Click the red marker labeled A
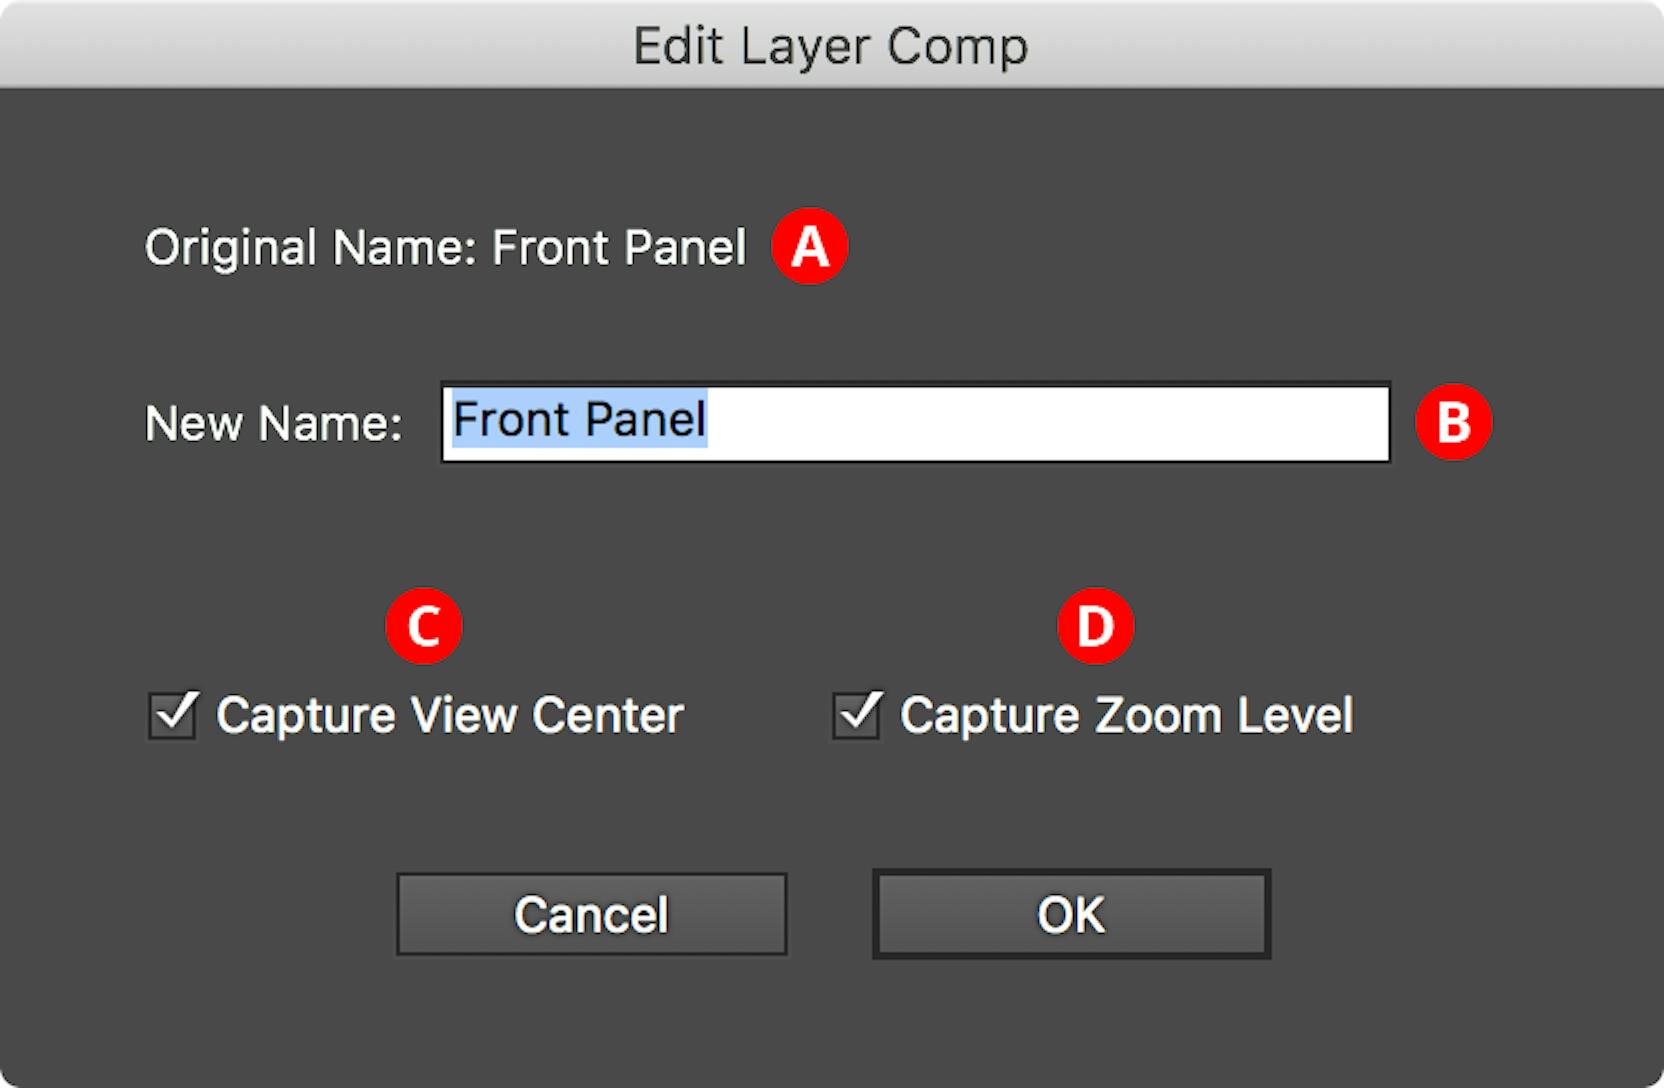 (810, 245)
